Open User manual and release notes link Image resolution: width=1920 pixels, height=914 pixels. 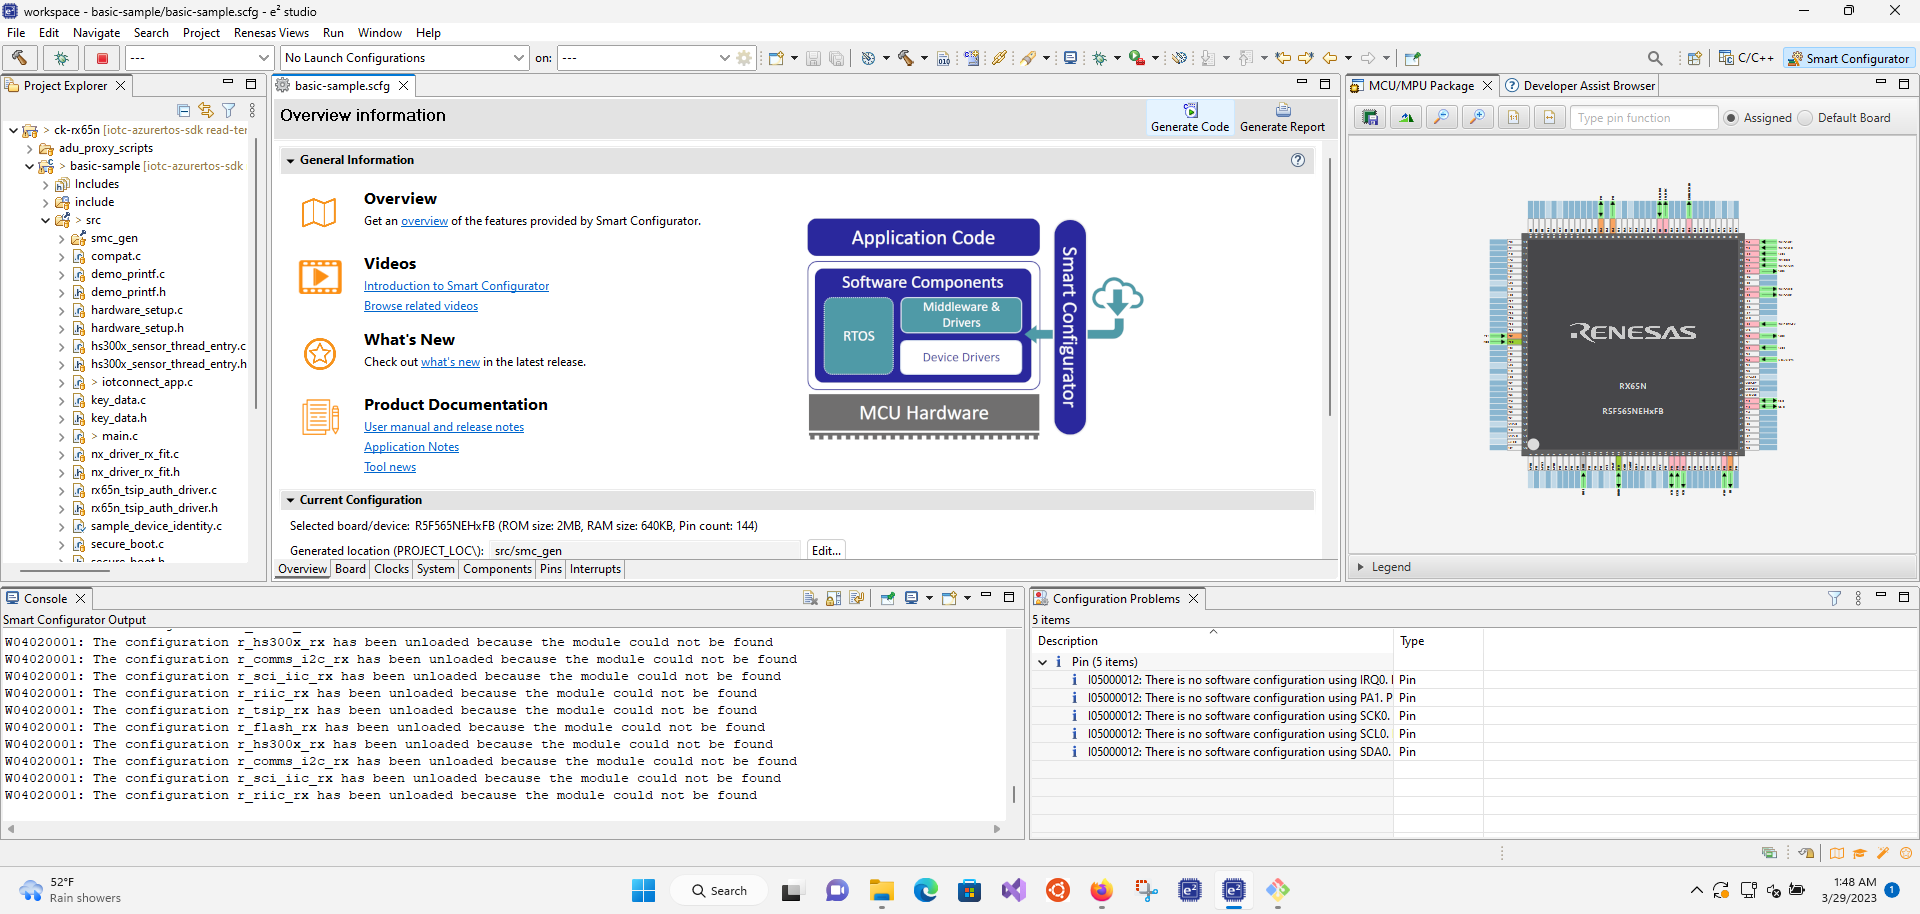pyautogui.click(x=444, y=427)
